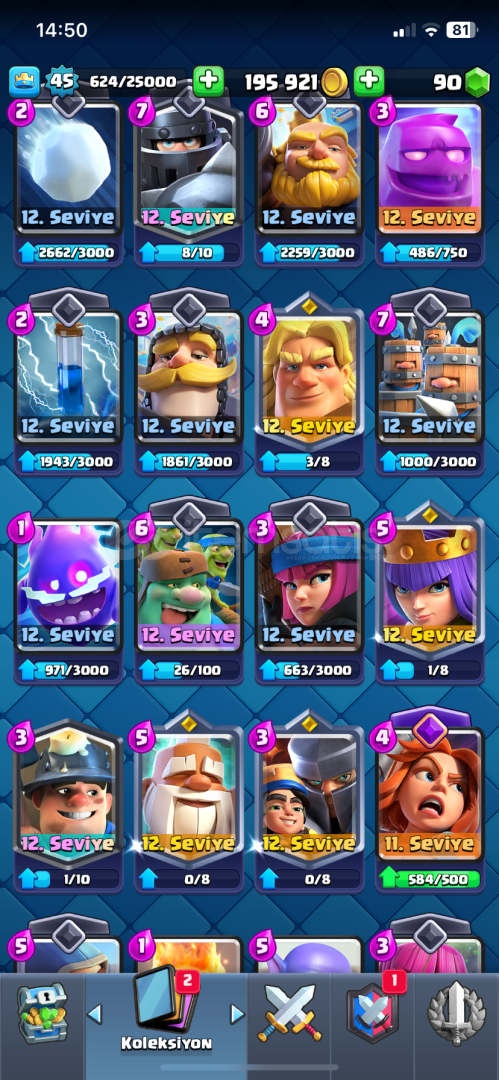Tap the green plus beside gold coins
The image size is (499, 1080).
pos(208,82)
